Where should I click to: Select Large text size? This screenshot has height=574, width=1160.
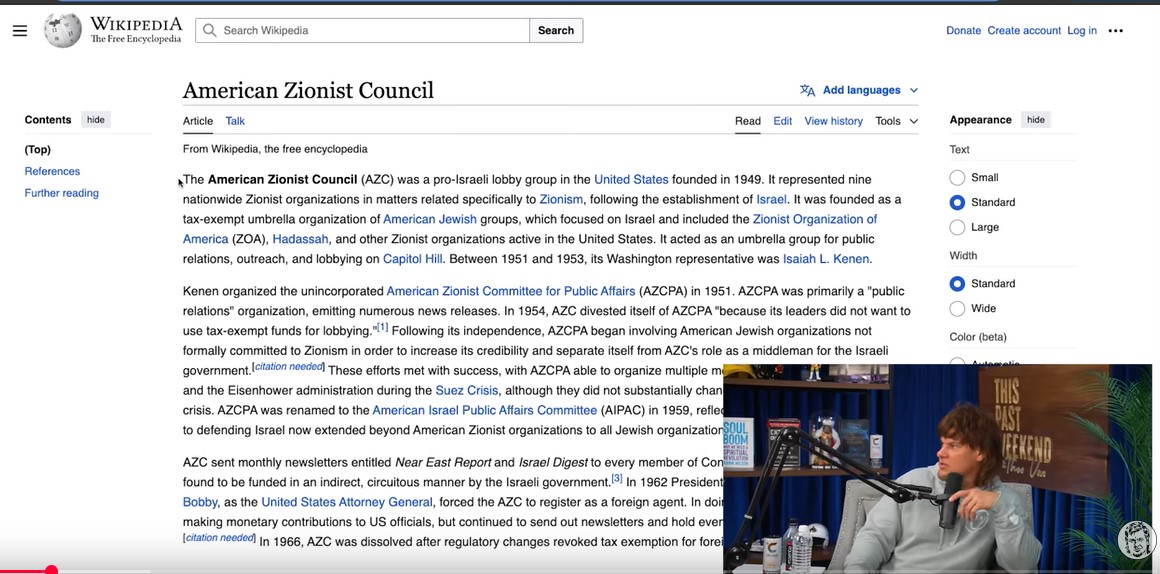tap(957, 227)
